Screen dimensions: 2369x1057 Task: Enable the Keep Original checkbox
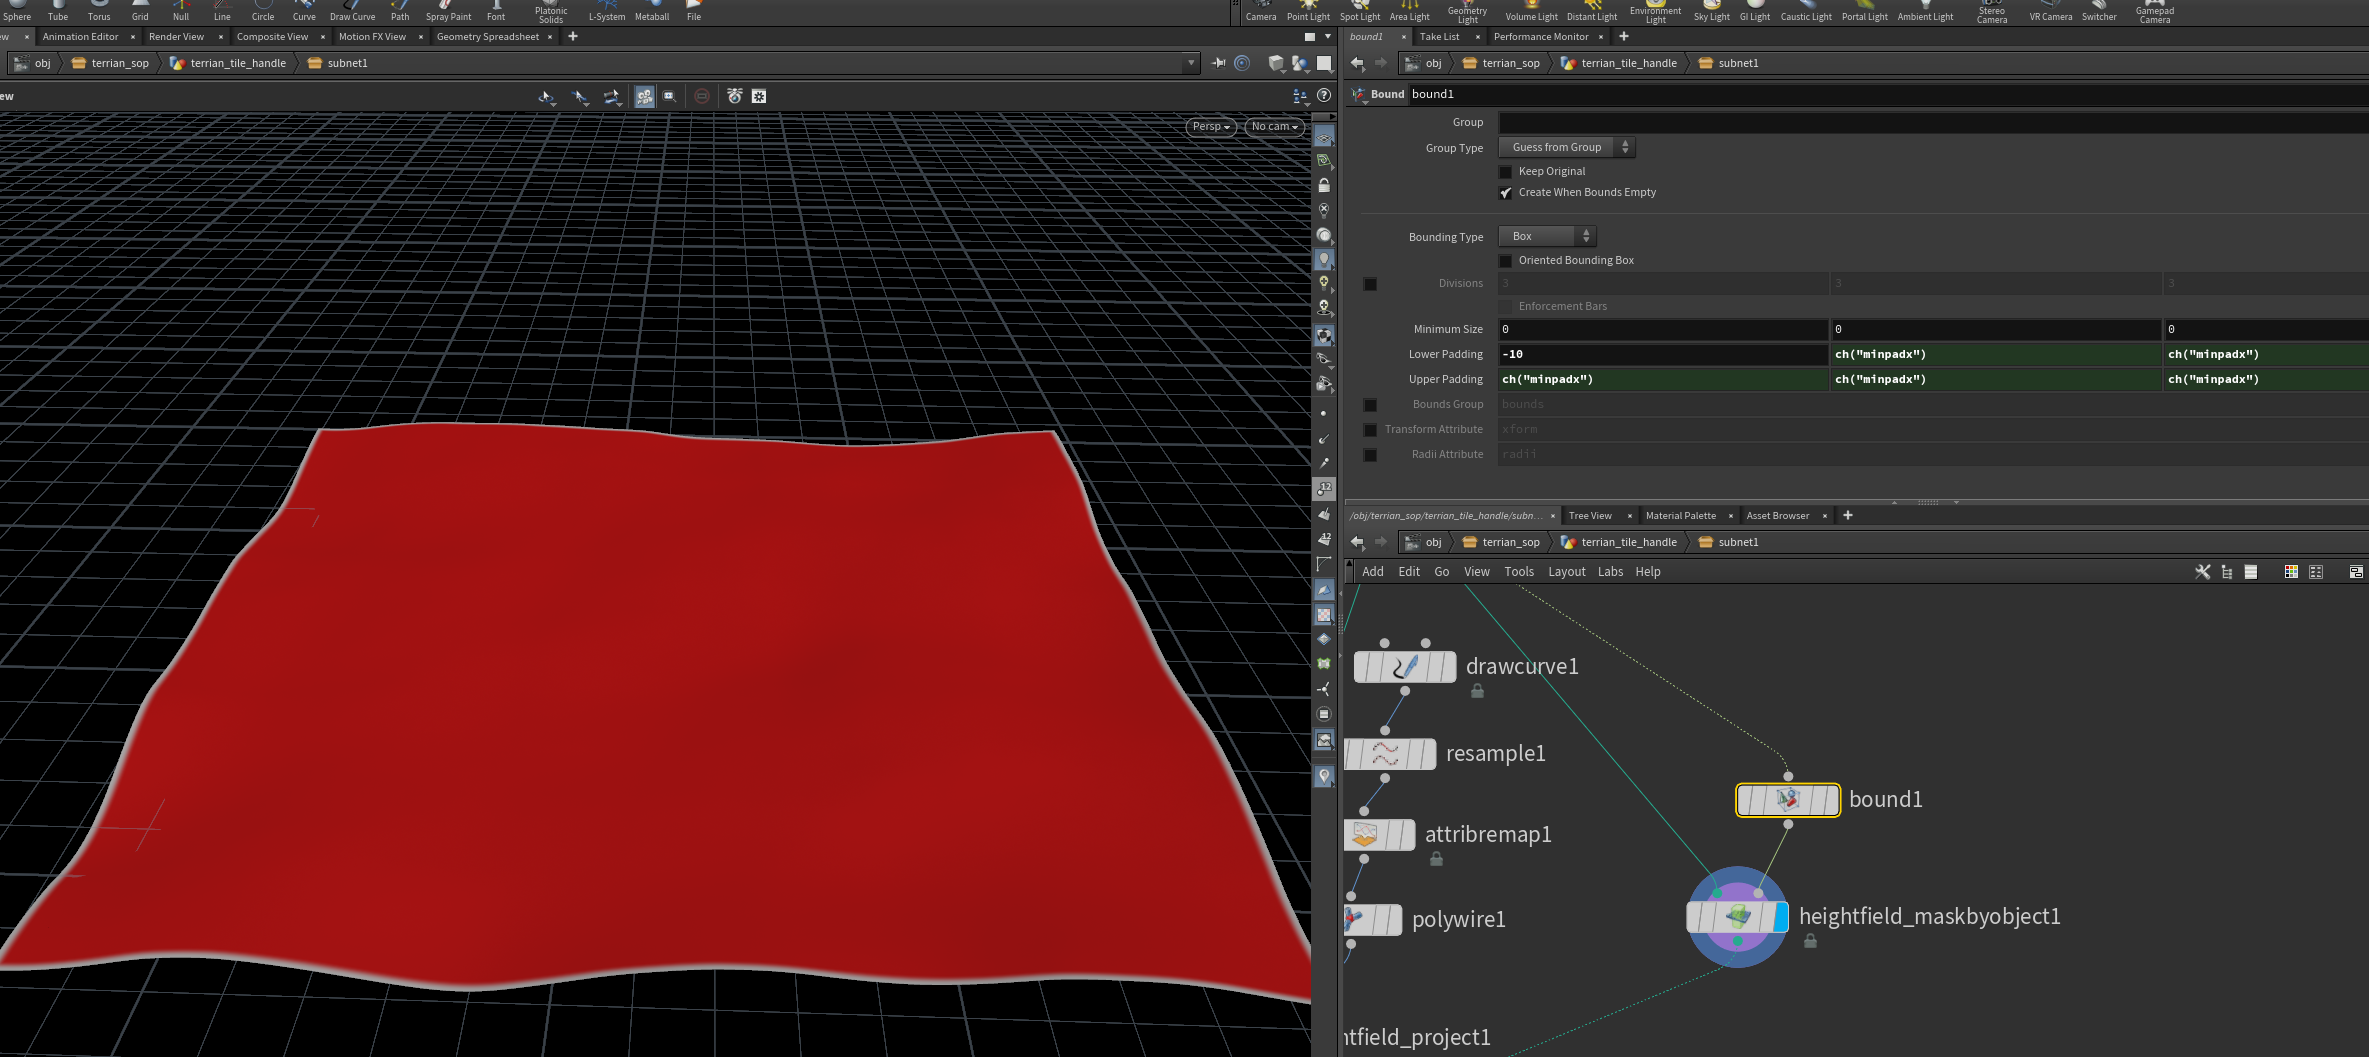click(1506, 172)
